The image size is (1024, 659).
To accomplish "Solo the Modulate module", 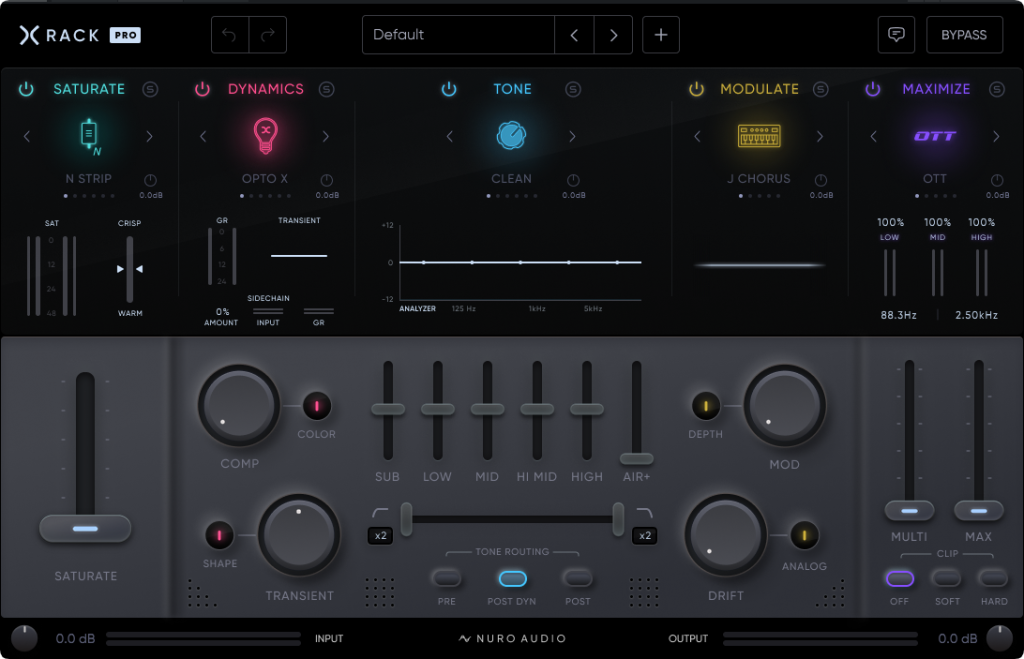I will pyautogui.click(x=820, y=89).
